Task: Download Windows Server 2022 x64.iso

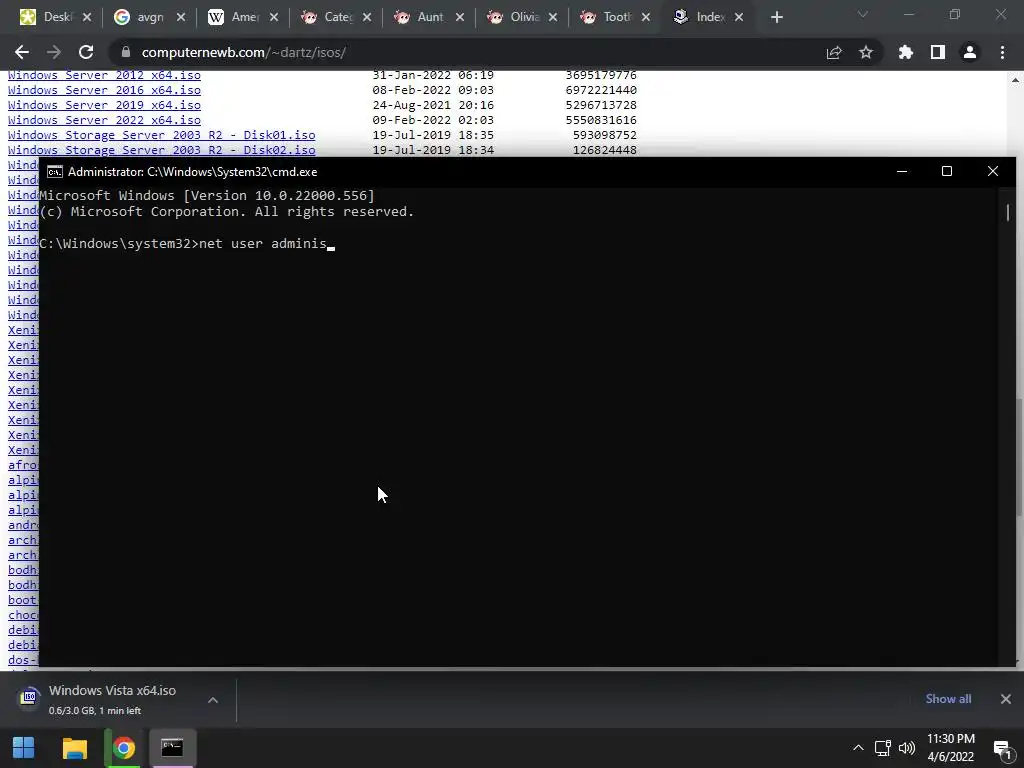Action: click(104, 120)
